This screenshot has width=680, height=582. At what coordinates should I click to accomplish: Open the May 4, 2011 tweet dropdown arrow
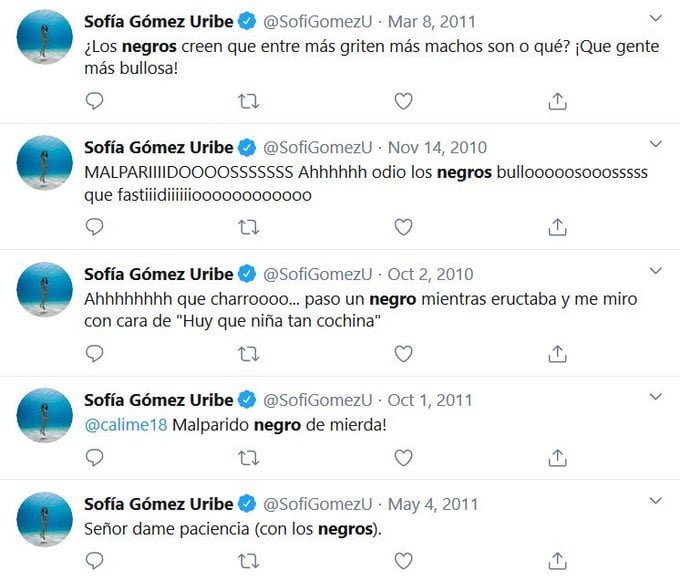(655, 499)
